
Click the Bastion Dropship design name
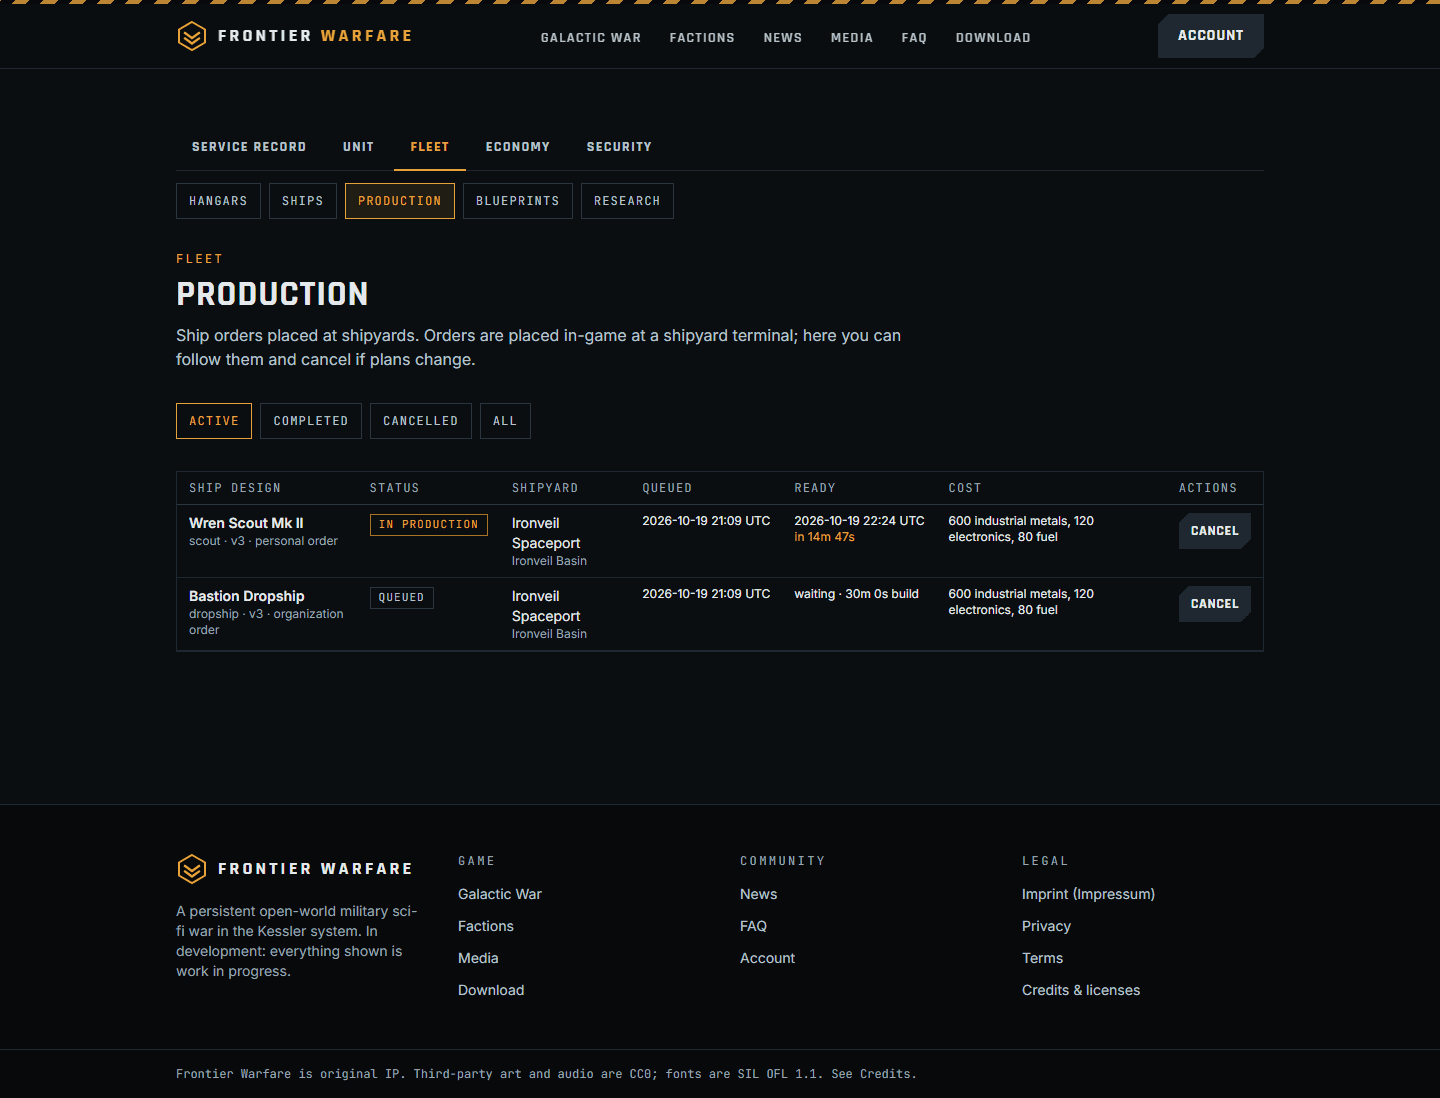coord(247,596)
